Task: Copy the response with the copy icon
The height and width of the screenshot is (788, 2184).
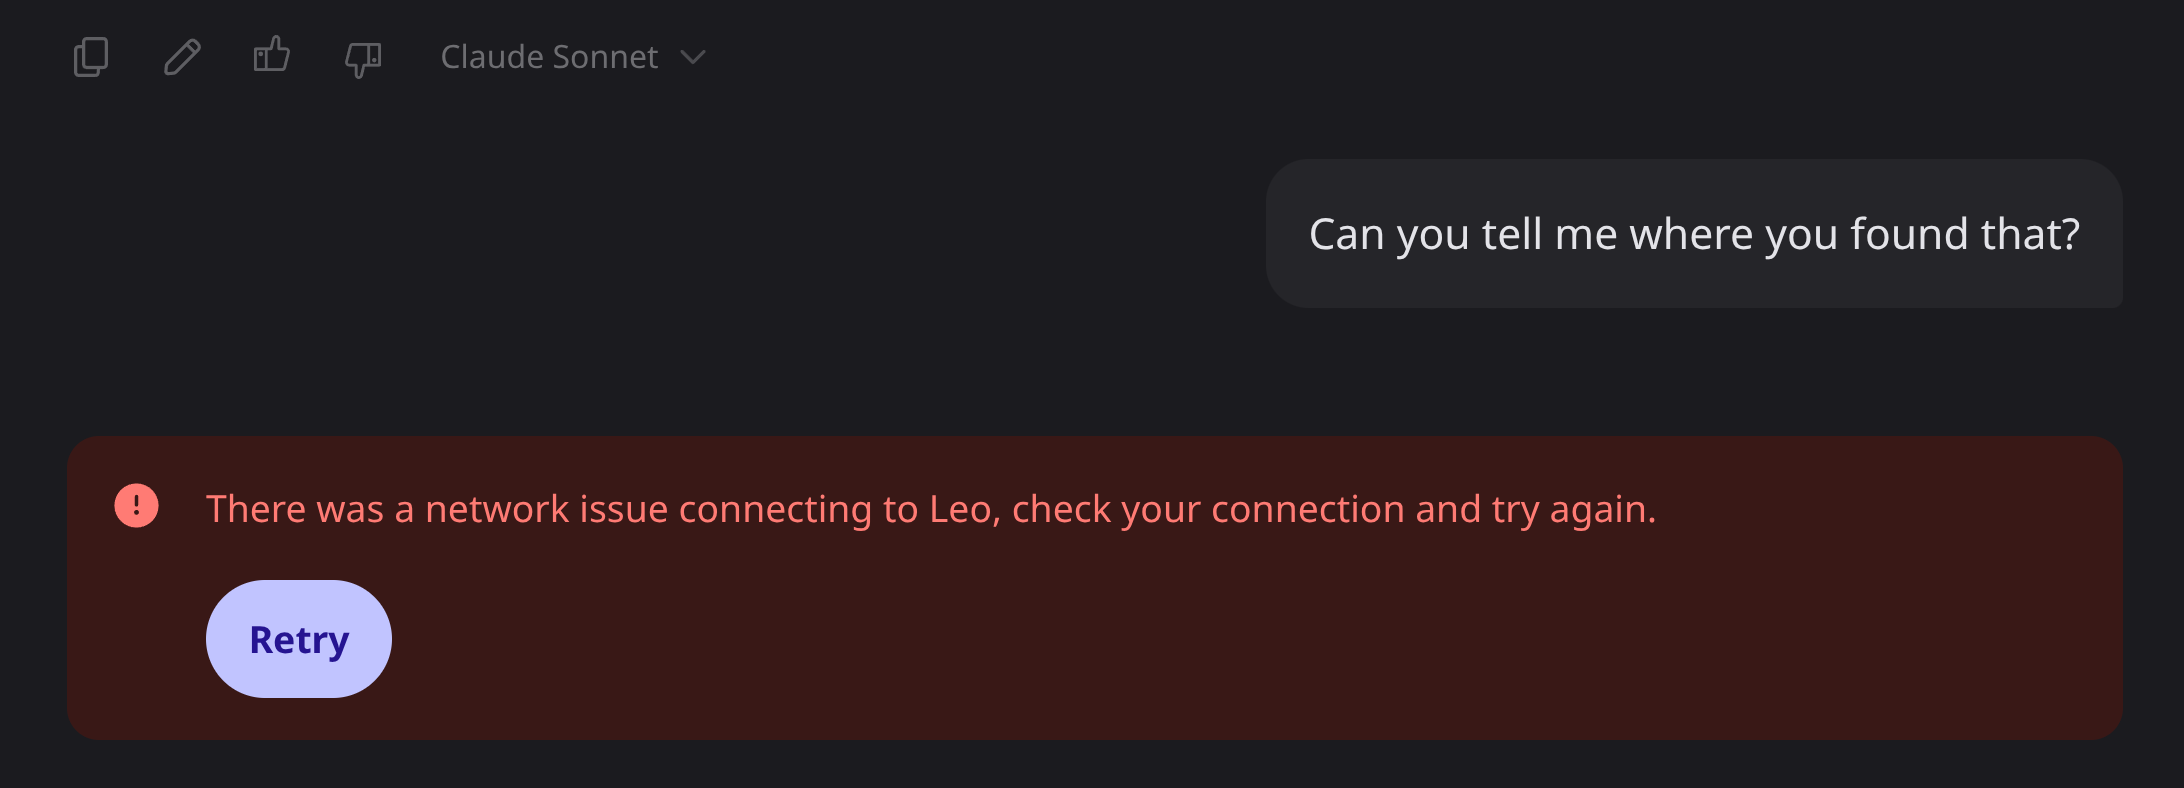Action: tap(91, 57)
